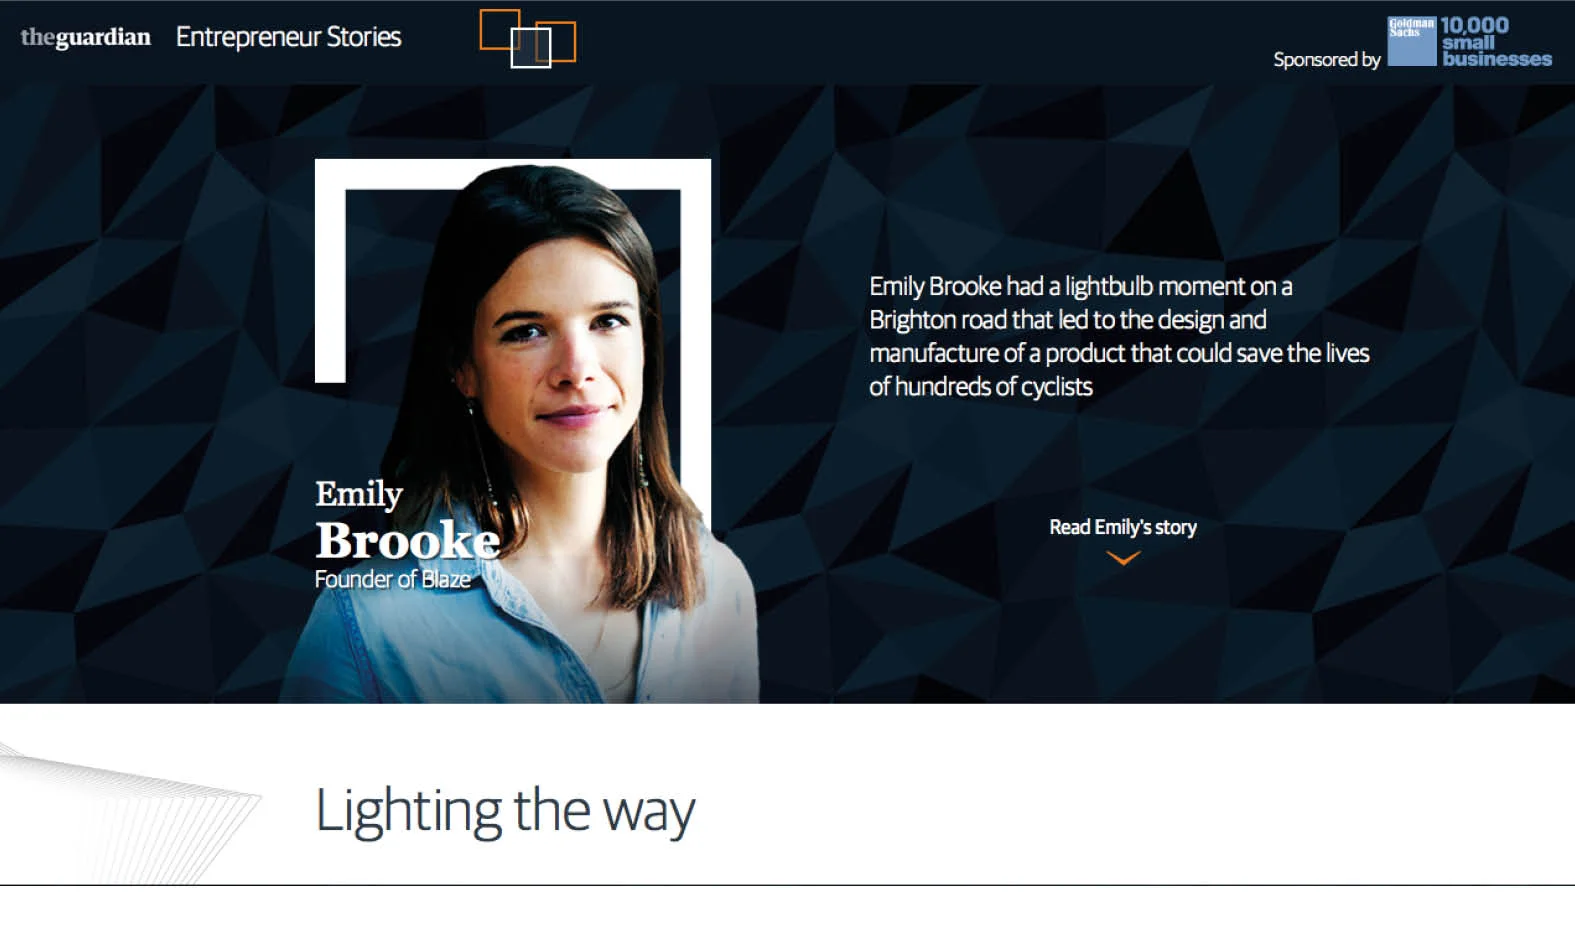1575x945 pixels.
Task: Click the white frame border behind the portrait
Action: tap(330, 270)
